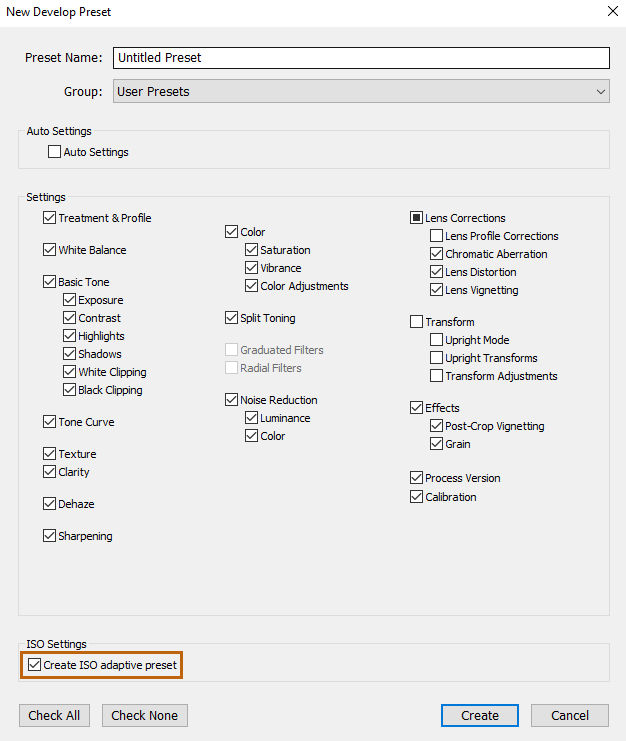This screenshot has width=626, height=741.
Task: Enable the Transform group checkbox
Action: (416, 322)
